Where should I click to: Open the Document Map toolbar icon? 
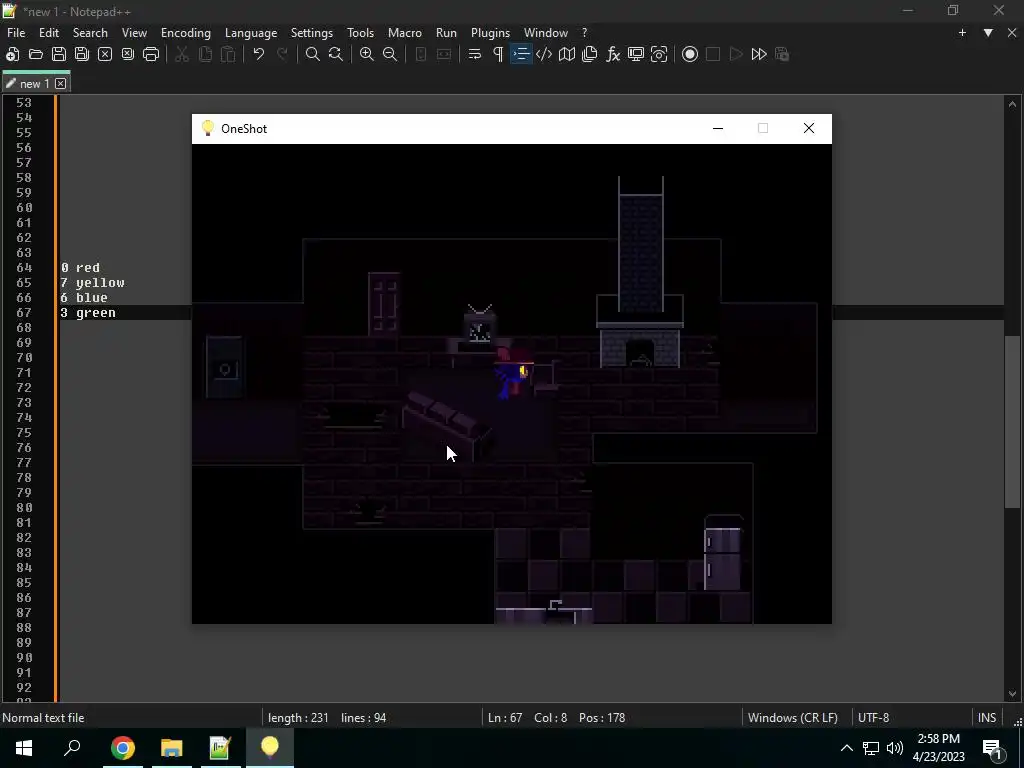tap(567, 54)
